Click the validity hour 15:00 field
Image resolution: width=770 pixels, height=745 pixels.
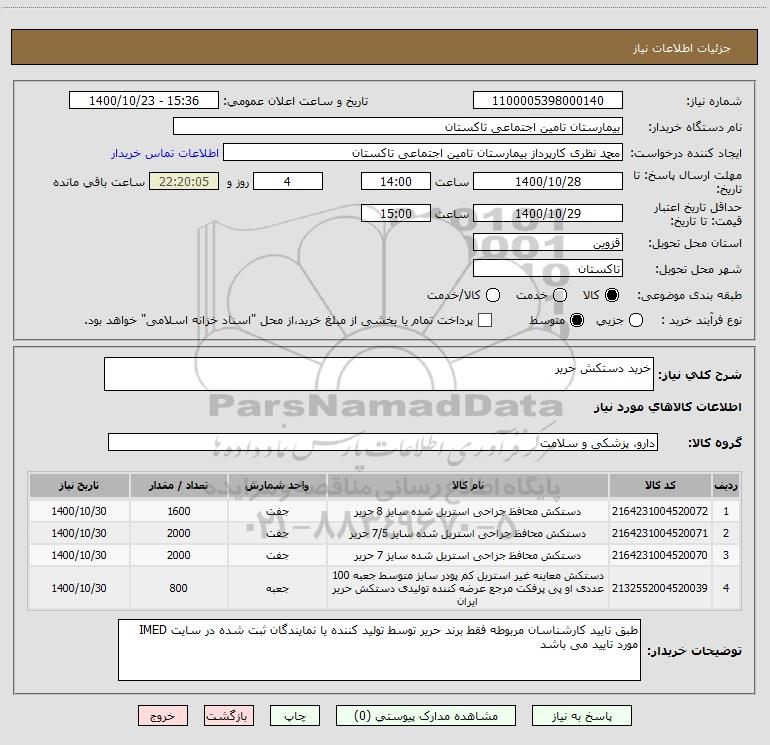(x=396, y=214)
